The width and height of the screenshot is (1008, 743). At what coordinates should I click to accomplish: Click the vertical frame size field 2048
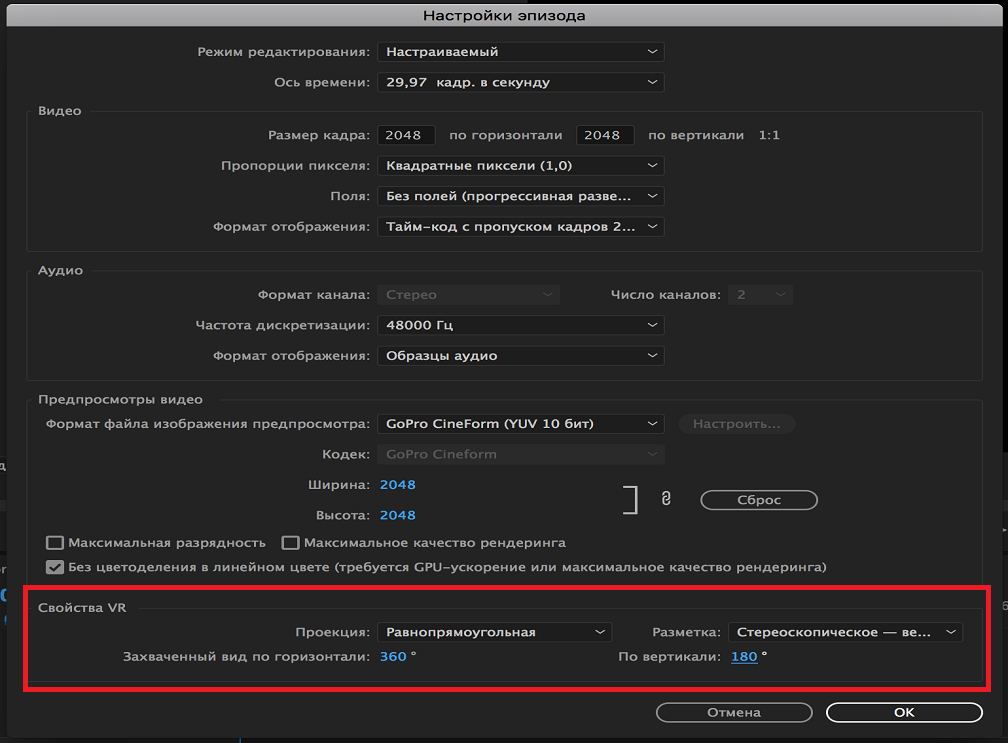[x=605, y=135]
